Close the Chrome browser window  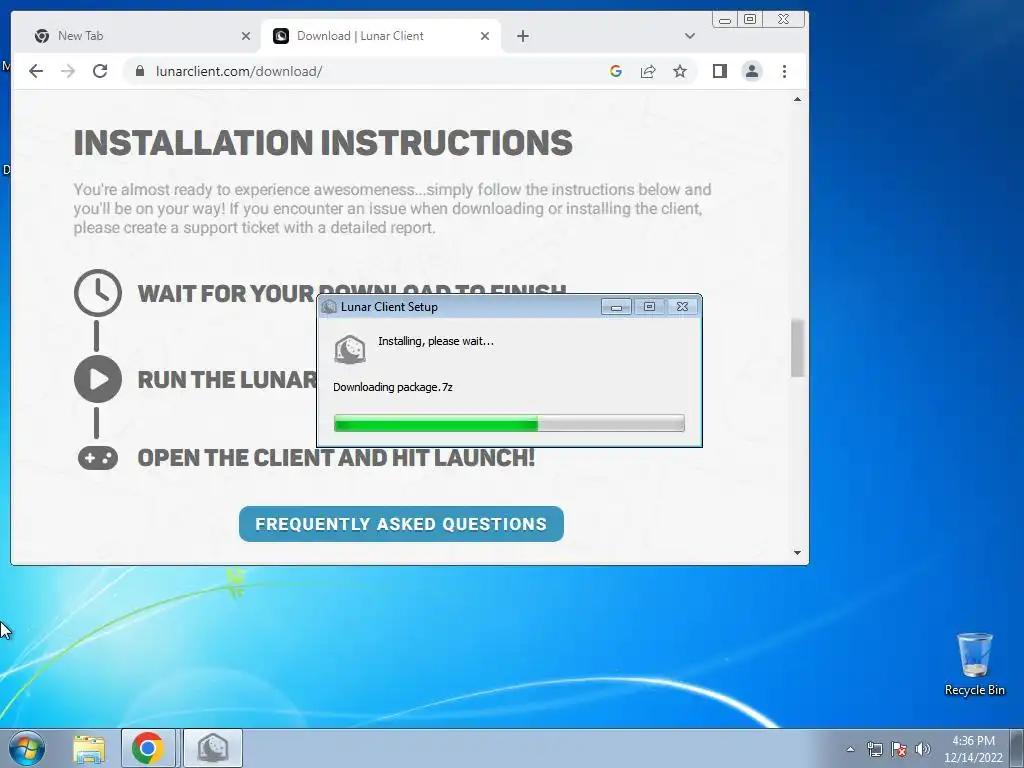(x=784, y=20)
